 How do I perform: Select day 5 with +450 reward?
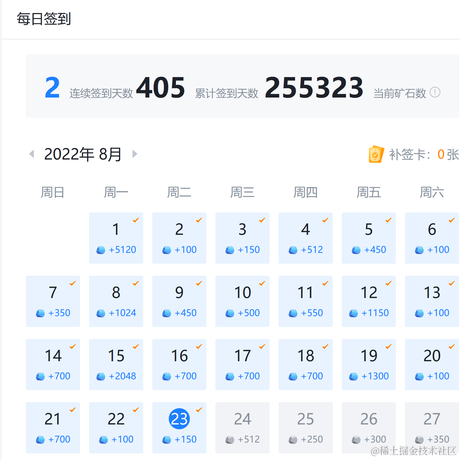click(x=369, y=238)
